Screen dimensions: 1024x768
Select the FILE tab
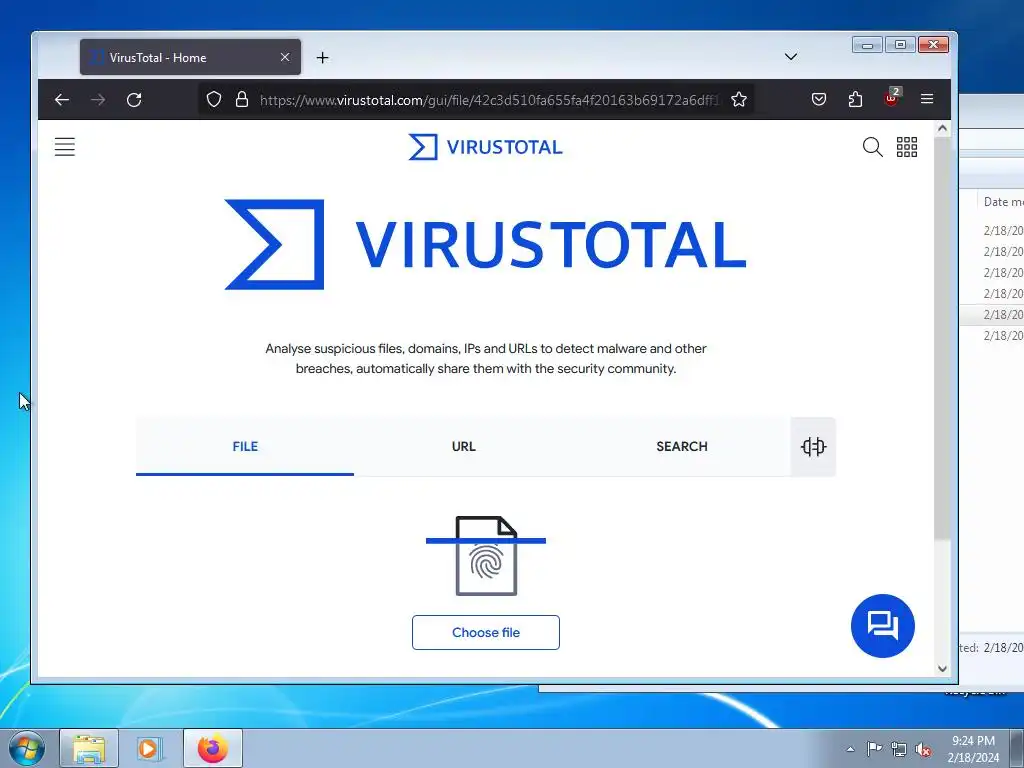(x=245, y=447)
